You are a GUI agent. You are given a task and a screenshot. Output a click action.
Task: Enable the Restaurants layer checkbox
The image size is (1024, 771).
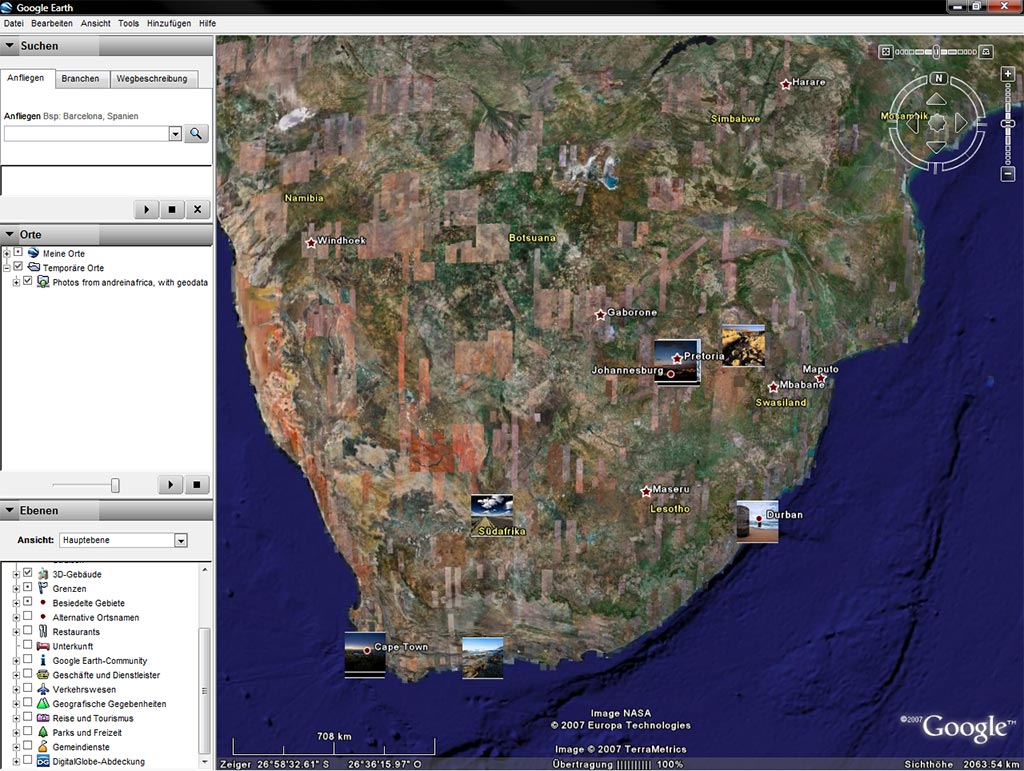point(27,630)
